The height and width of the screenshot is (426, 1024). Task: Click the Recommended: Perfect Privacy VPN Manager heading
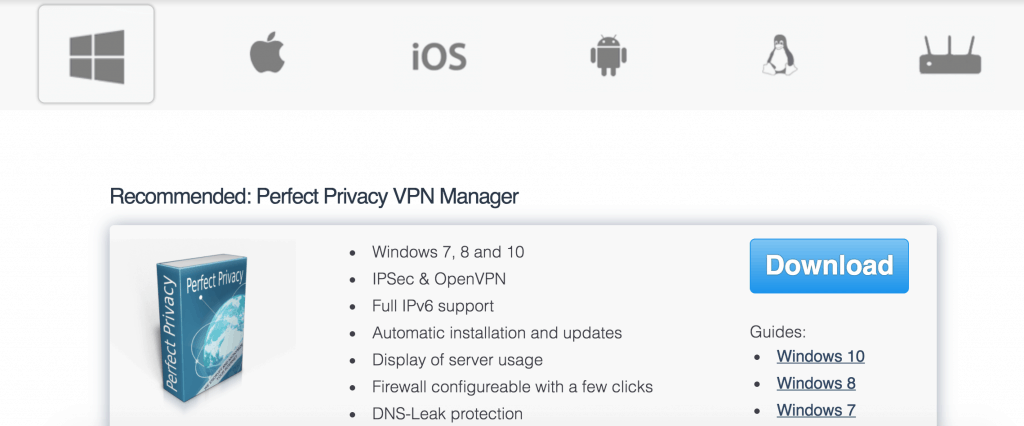314,196
